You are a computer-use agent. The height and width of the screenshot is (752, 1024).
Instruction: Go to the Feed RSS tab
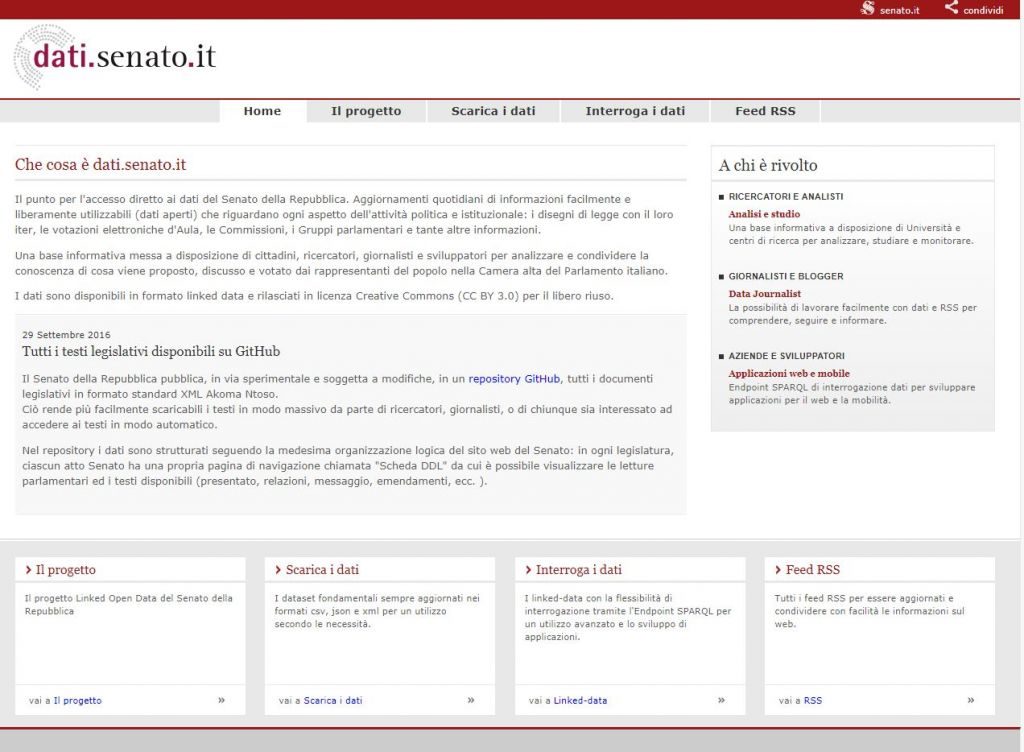click(x=765, y=111)
